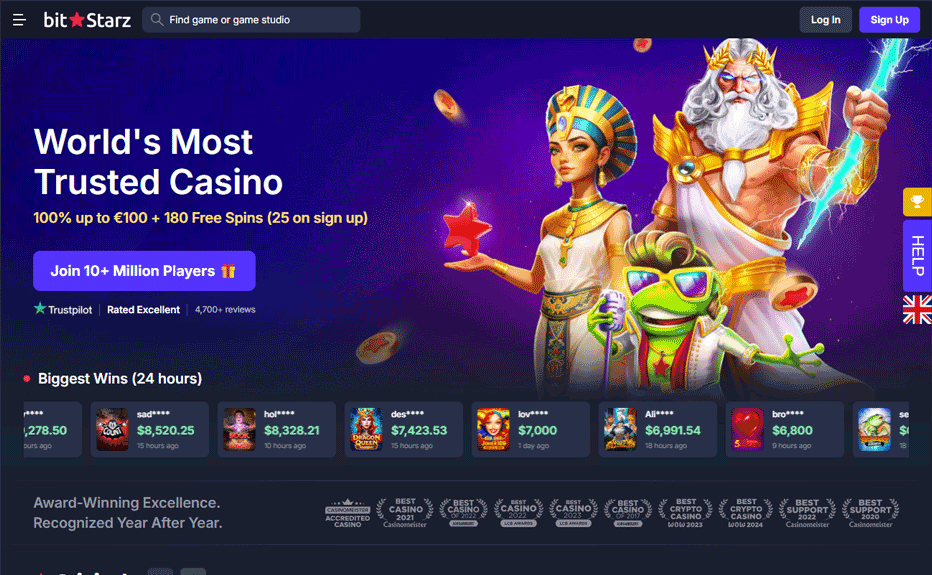The height and width of the screenshot is (575, 932).
Task: Click the bitStarz logo
Action: pos(87,20)
